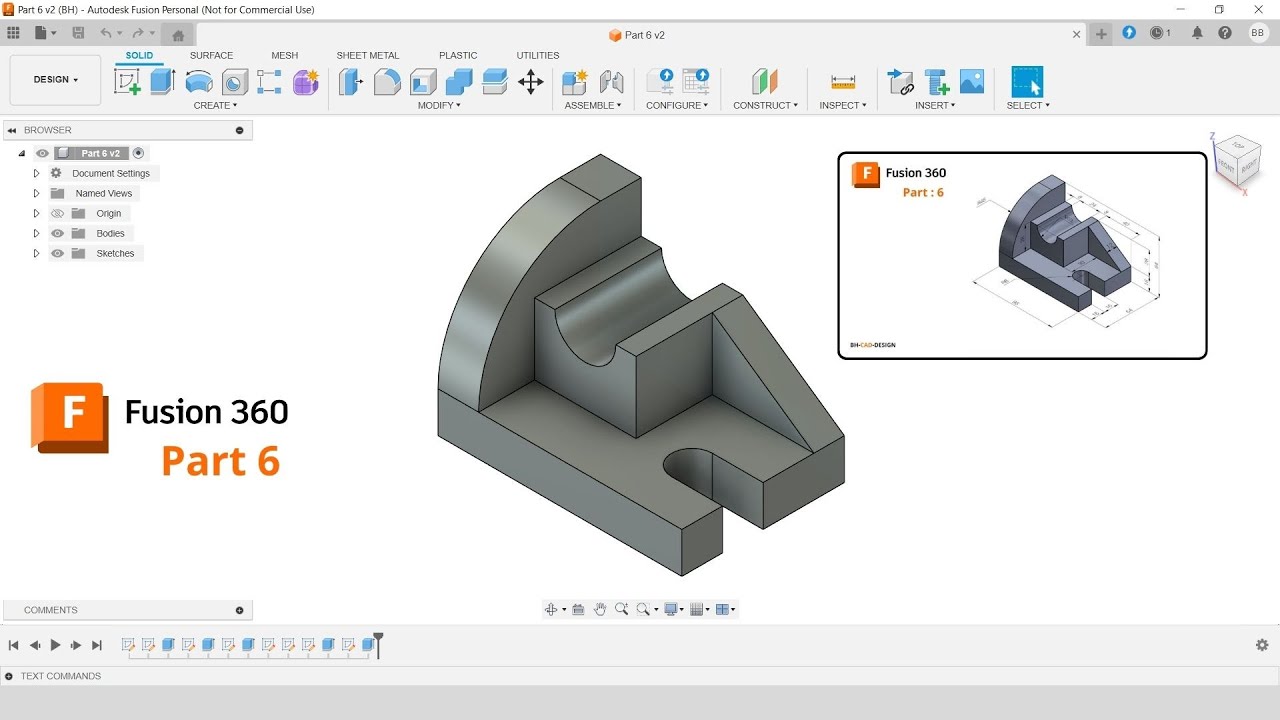Toggle visibility of Part 6 v2 component
Viewport: 1280px width, 720px height.
42,153
